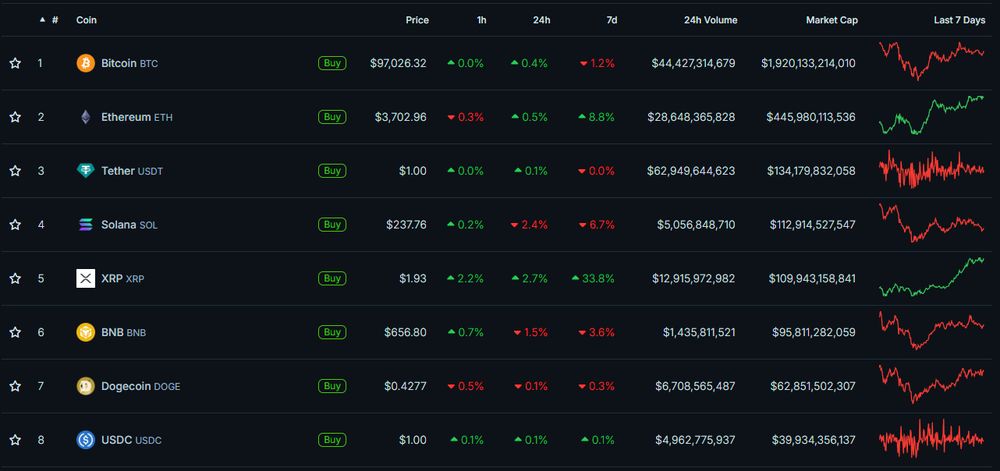Click the Solana logo icon

pyautogui.click(x=85, y=224)
